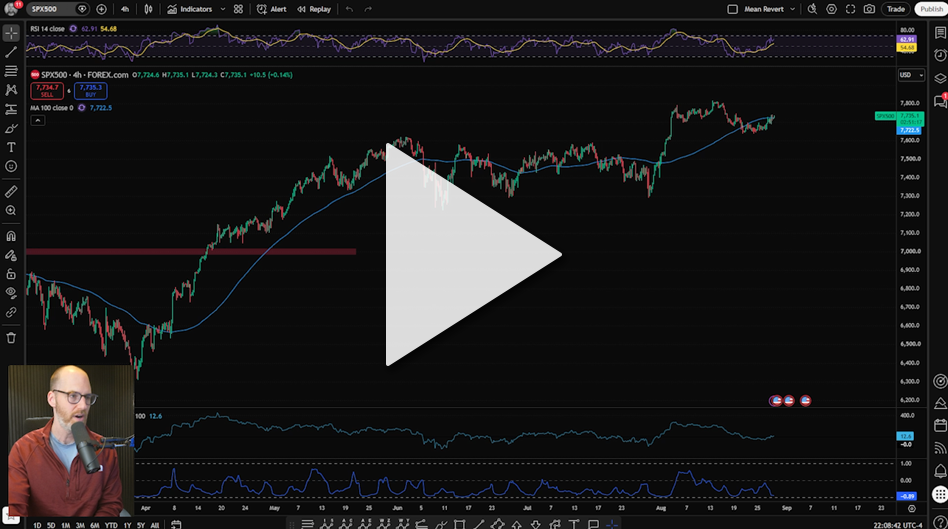The image size is (948, 529).
Task: Open the link drawings tool
Action: click(x=11, y=312)
